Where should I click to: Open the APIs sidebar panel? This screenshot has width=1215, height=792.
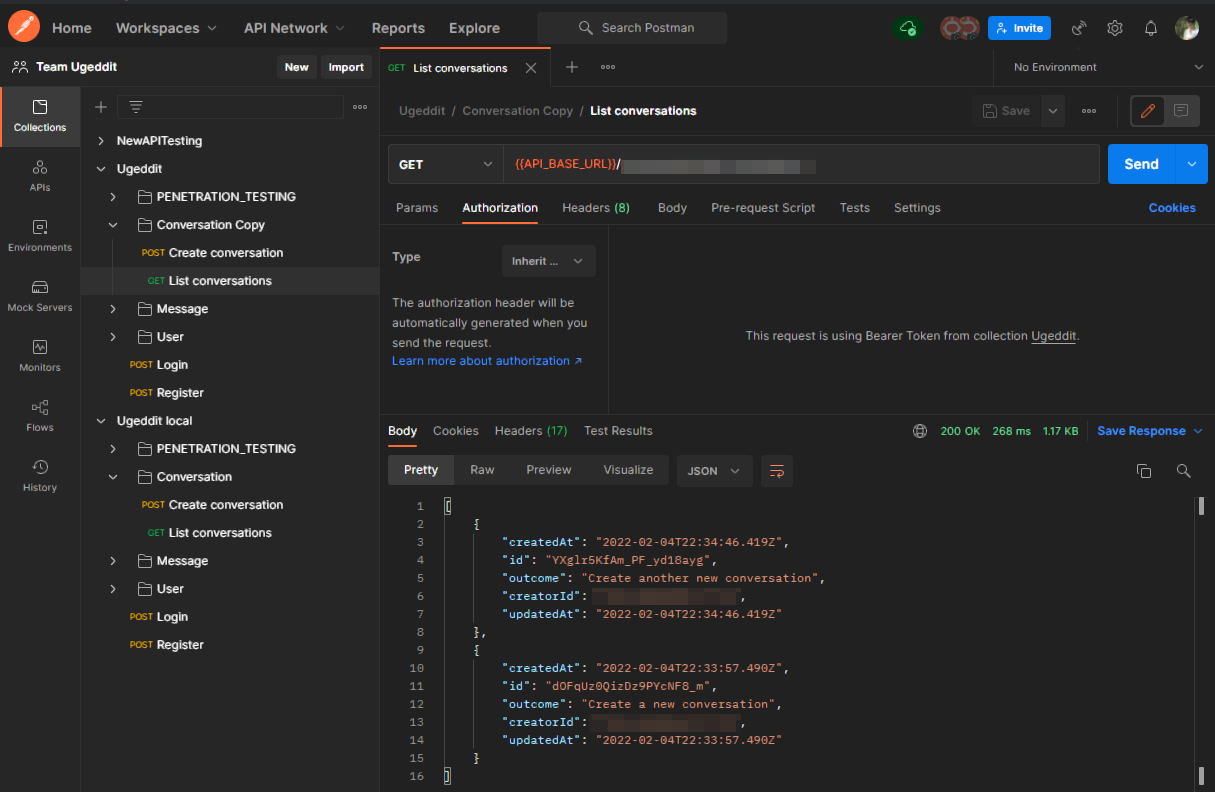coord(40,177)
